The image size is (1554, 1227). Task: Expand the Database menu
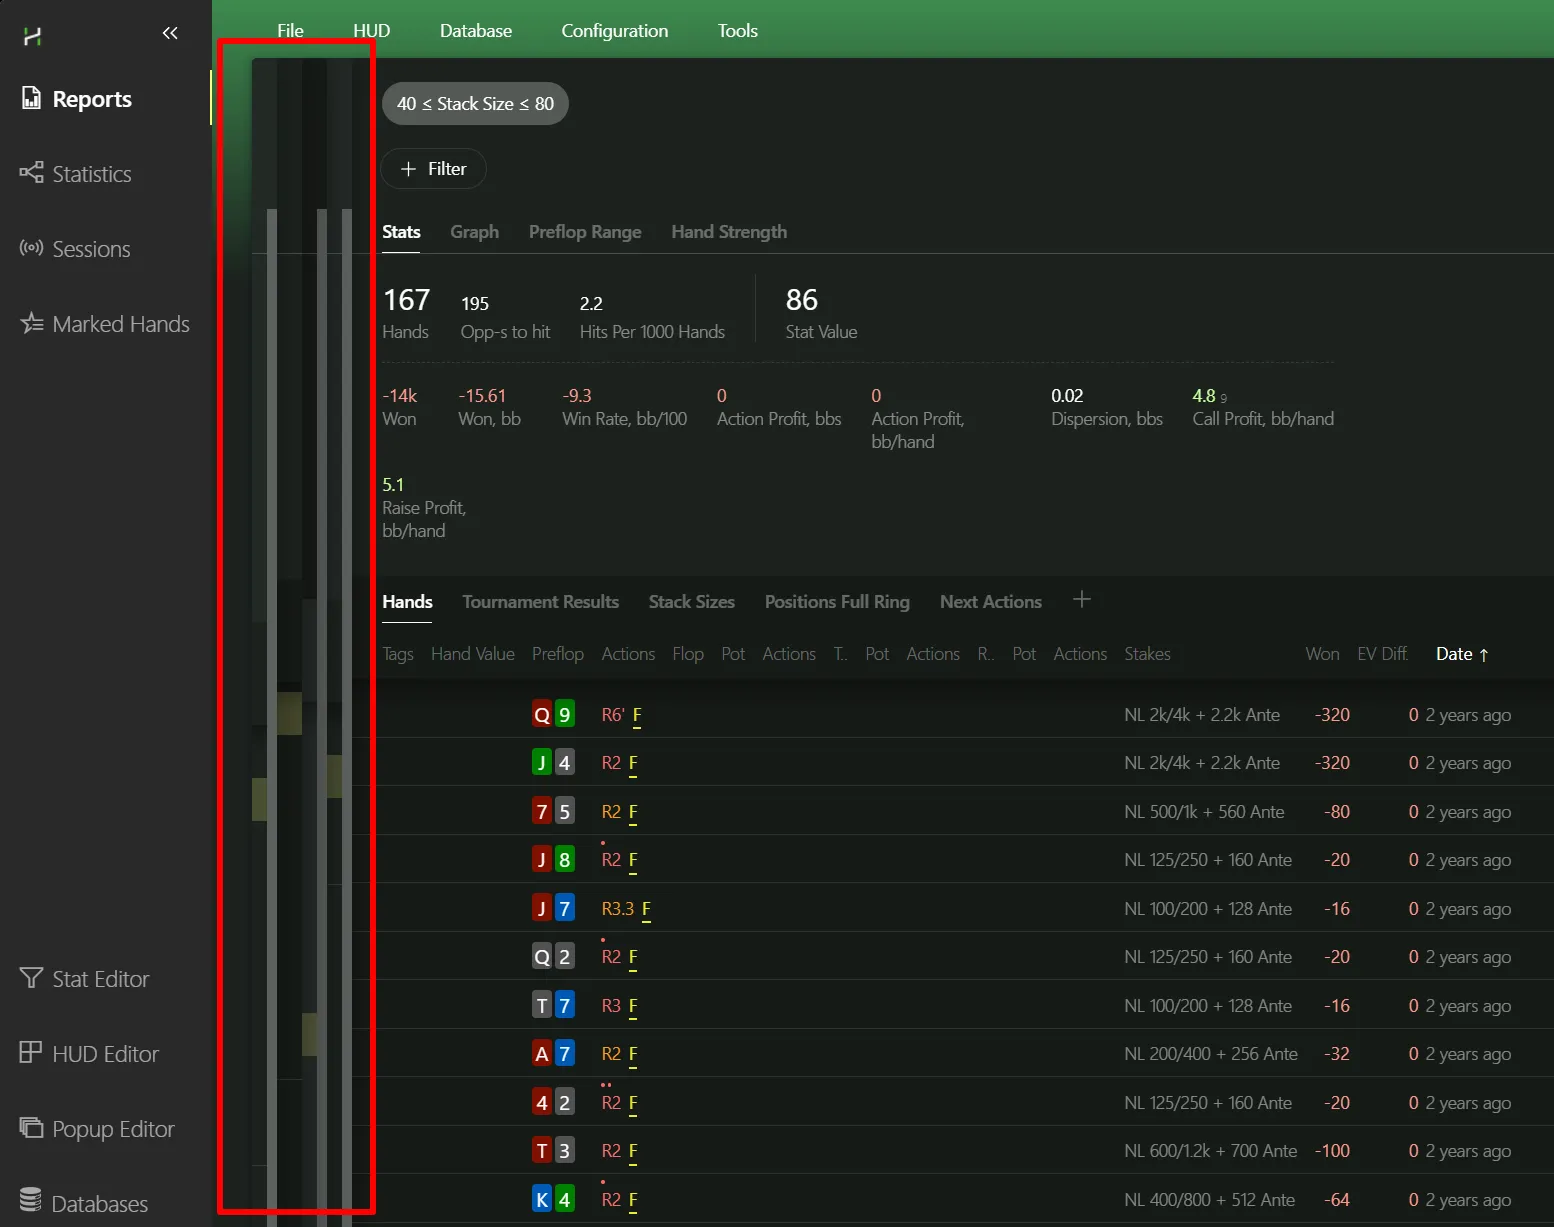(x=475, y=31)
